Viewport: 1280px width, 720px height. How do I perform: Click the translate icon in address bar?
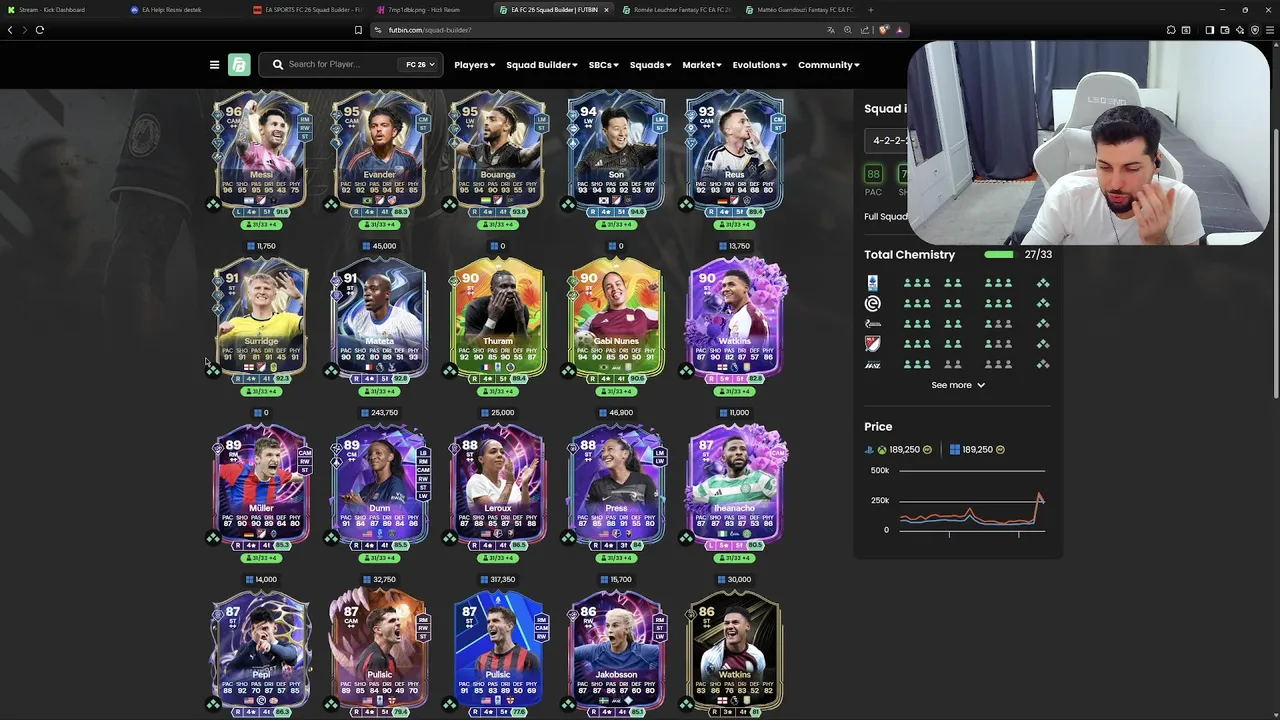(830, 30)
